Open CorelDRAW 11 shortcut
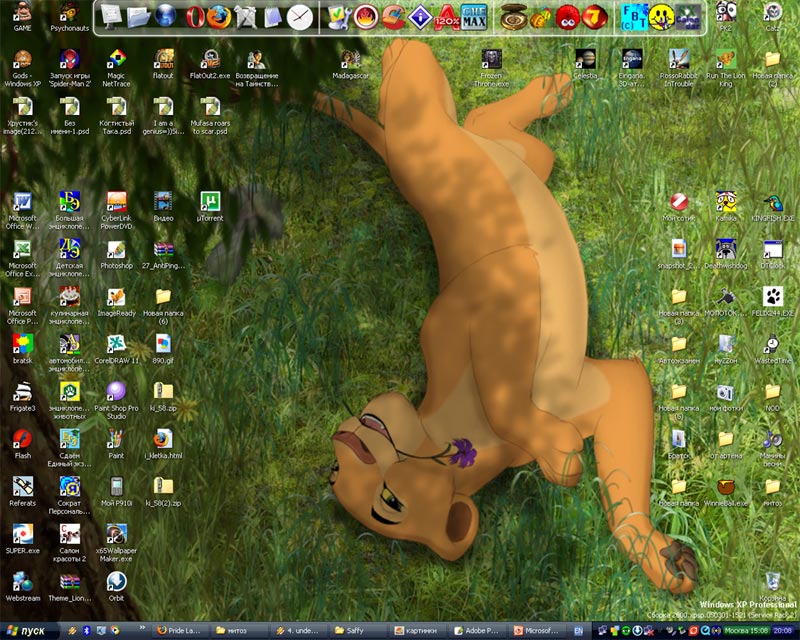This screenshot has height=640, width=800. click(116, 343)
